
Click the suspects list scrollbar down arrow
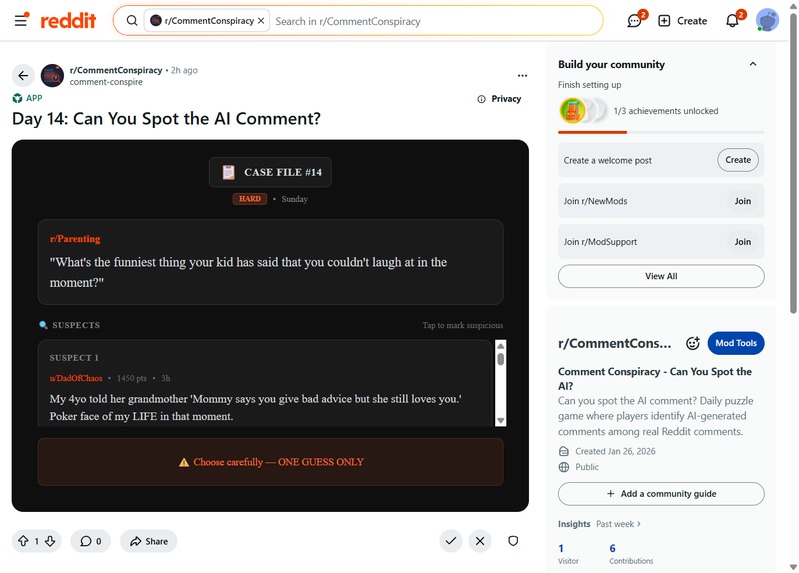[x=500, y=421]
